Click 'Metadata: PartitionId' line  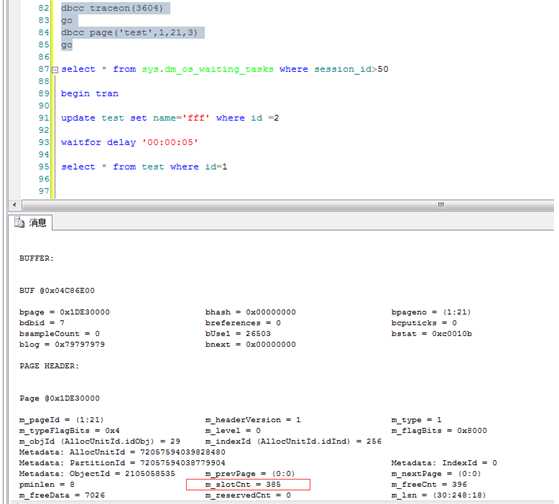click(122, 463)
